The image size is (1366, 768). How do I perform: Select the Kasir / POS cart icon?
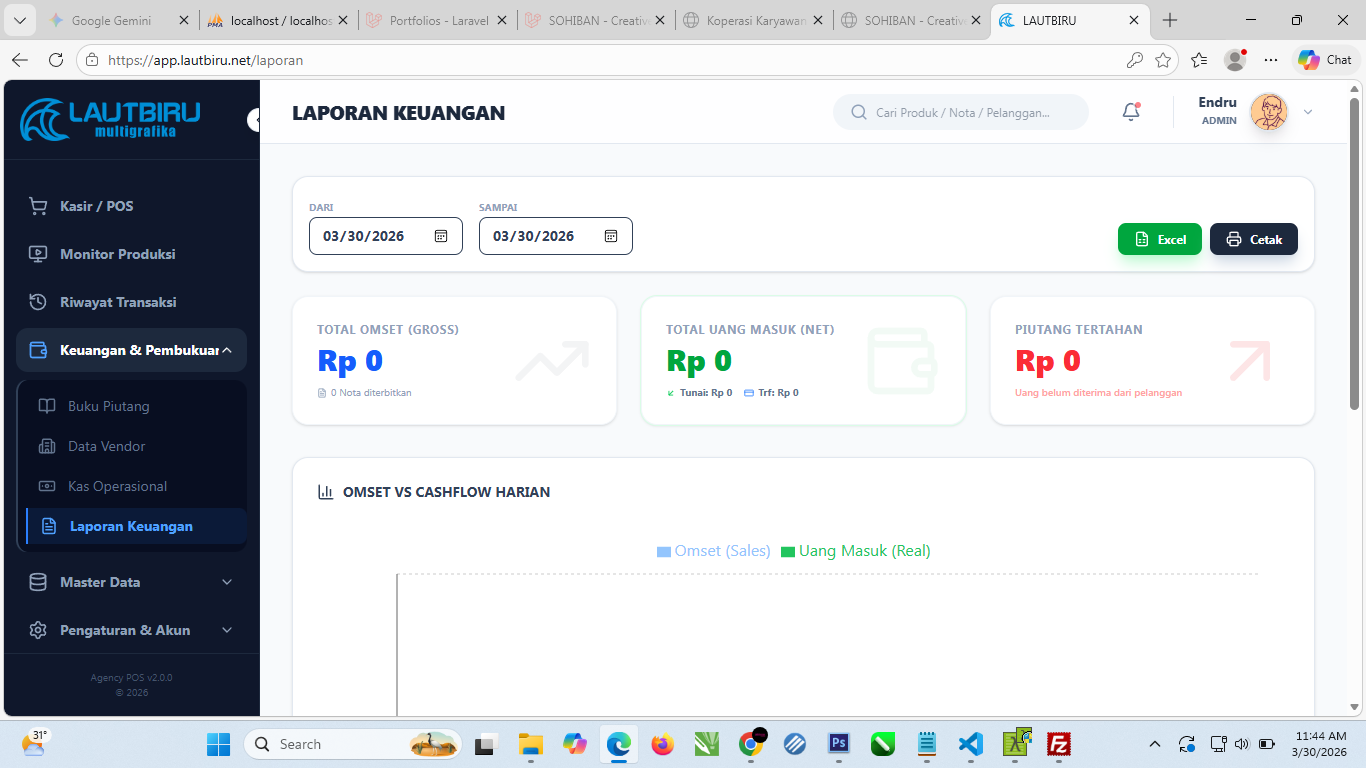38,205
